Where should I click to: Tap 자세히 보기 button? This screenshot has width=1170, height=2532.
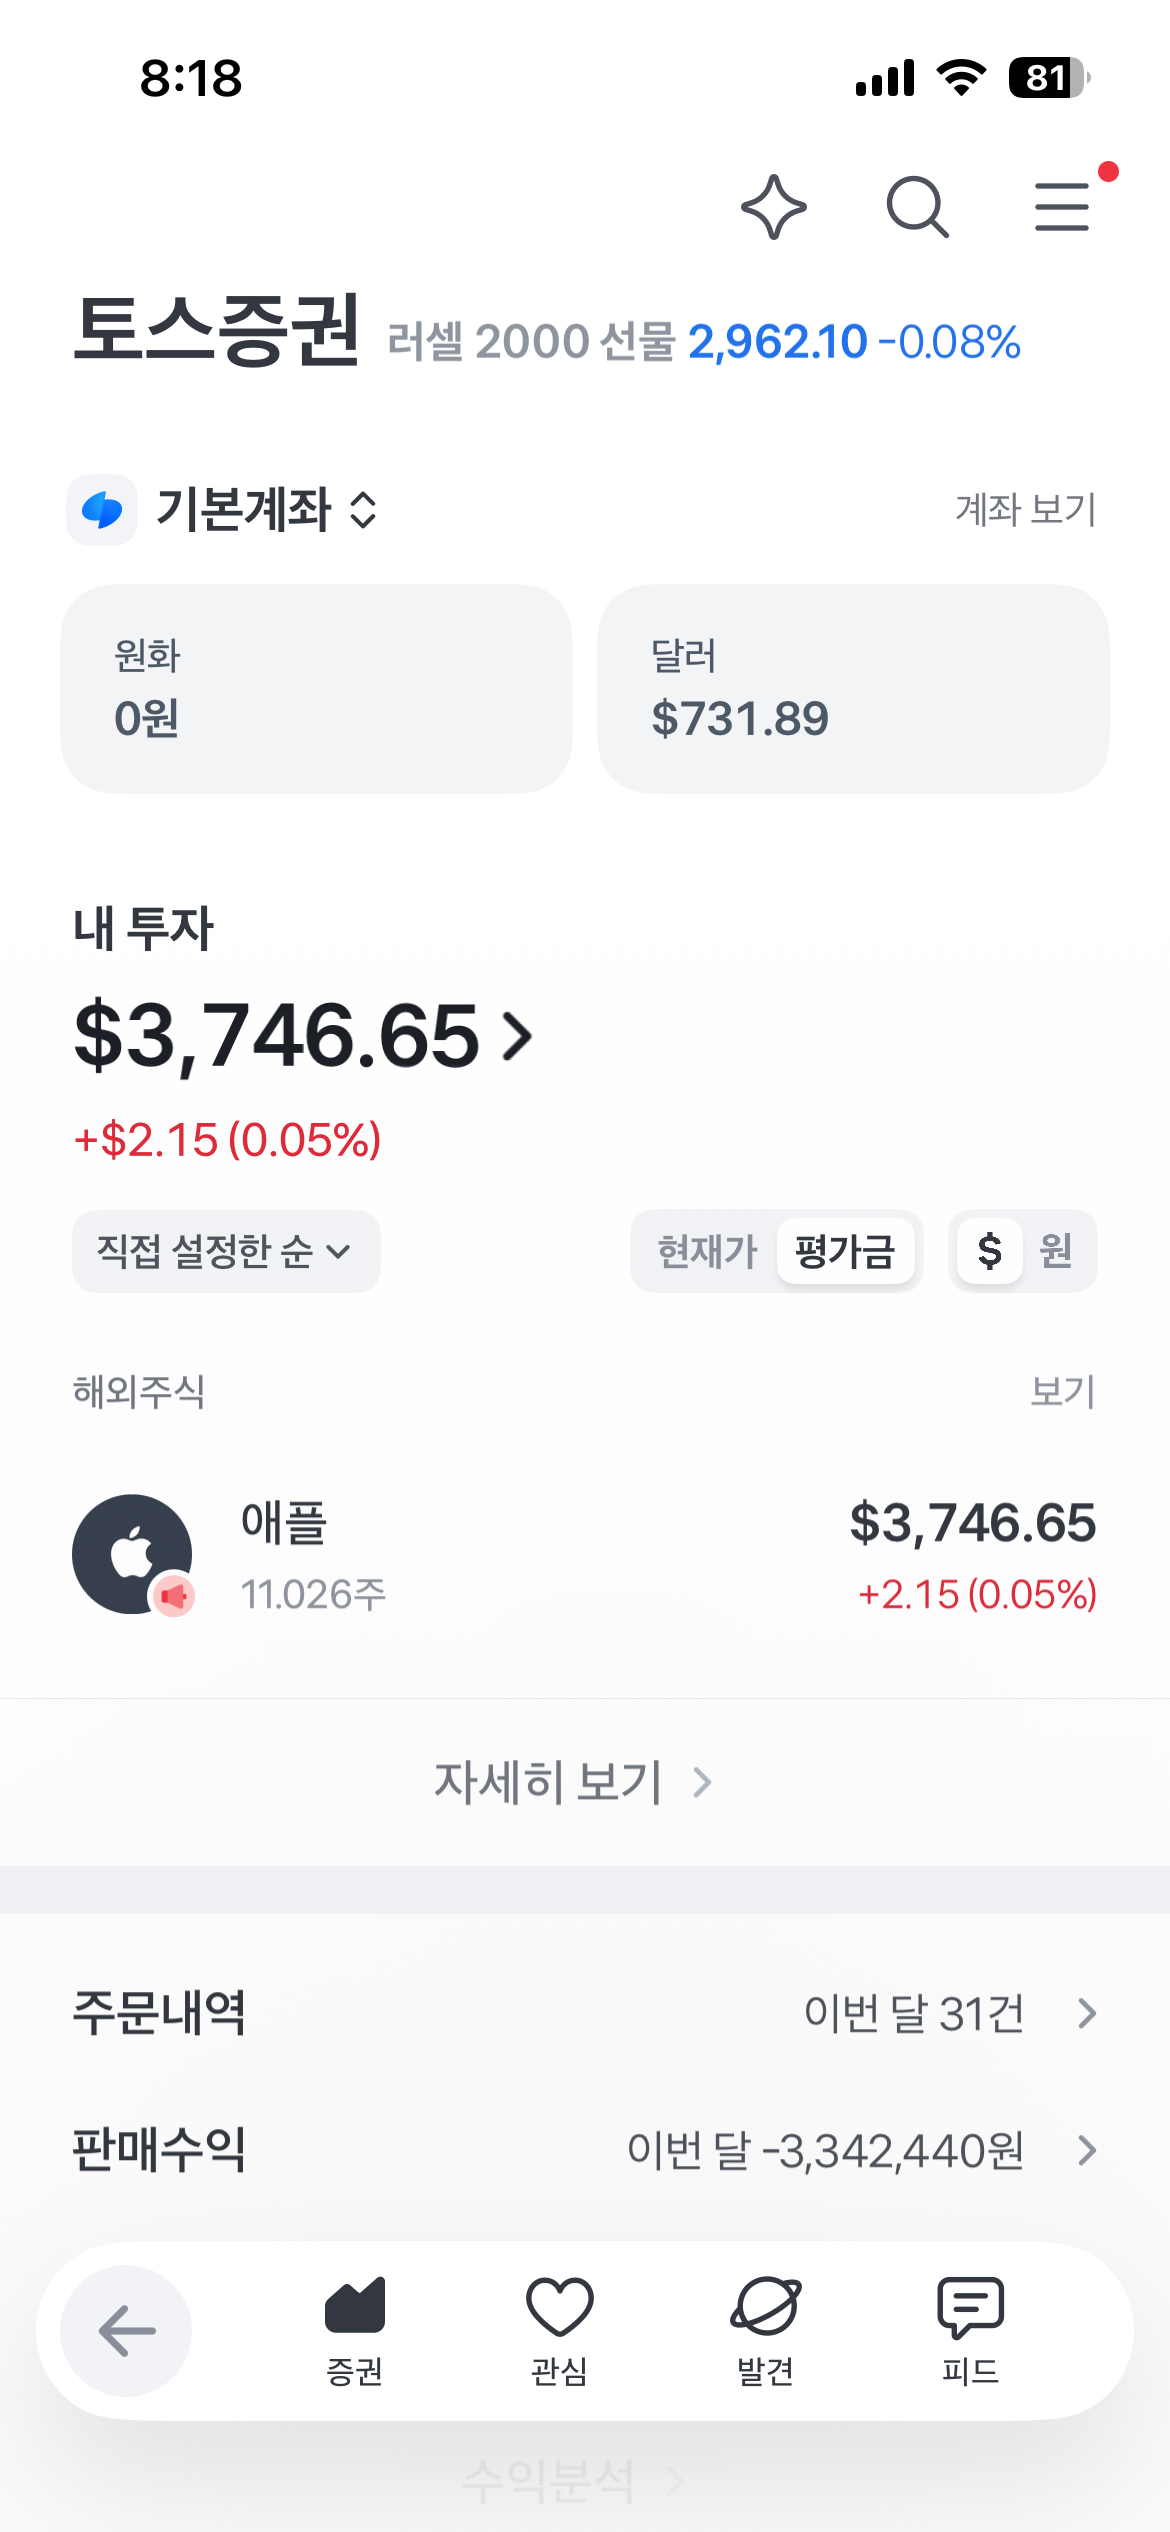(x=574, y=1782)
